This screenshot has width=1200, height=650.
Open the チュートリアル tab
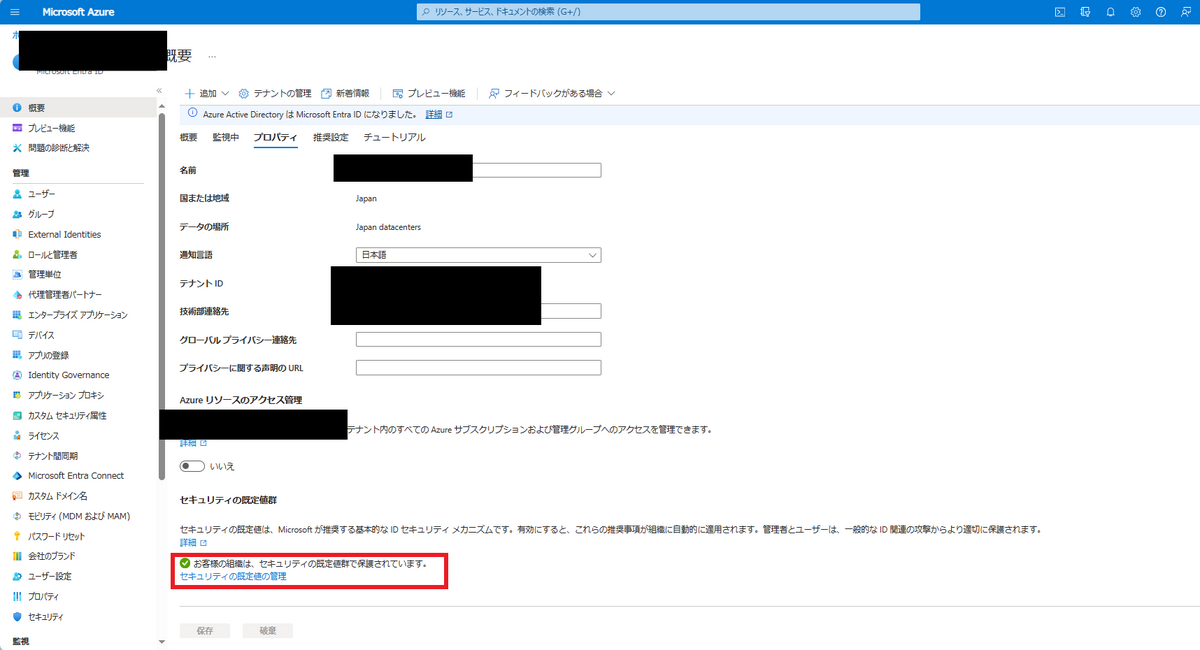(394, 137)
